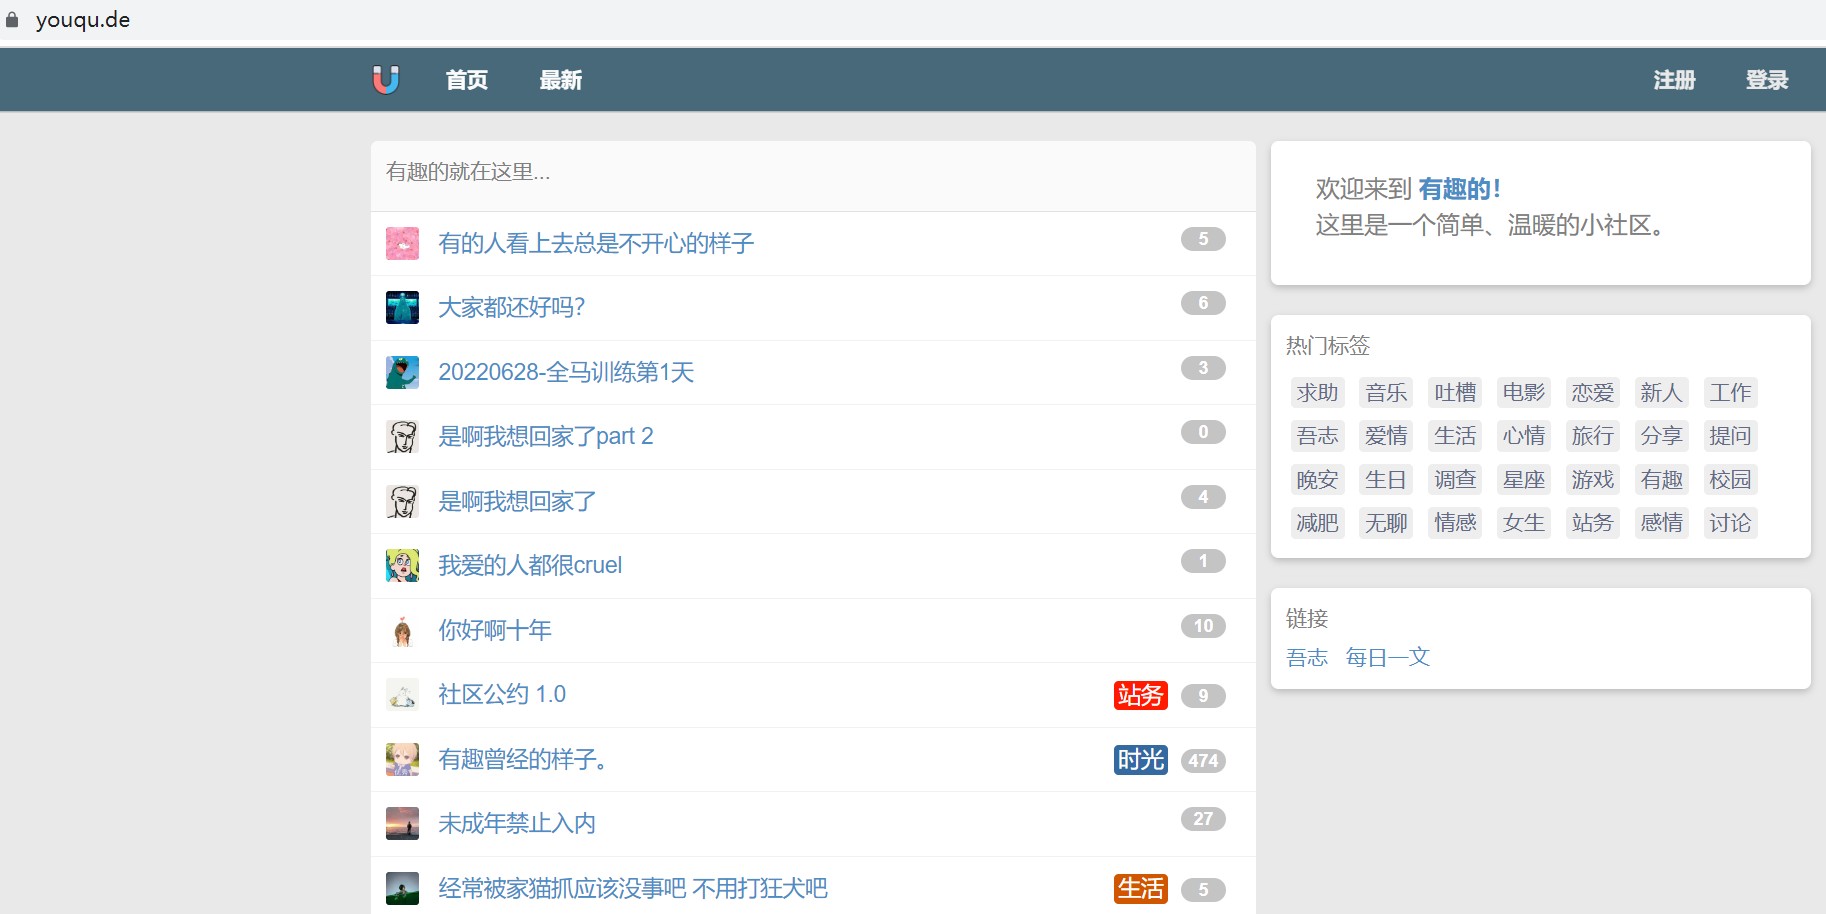Image resolution: width=1826 pixels, height=914 pixels.
Task: Click avatar next to 我爱的人都很cruel post
Action: point(402,565)
